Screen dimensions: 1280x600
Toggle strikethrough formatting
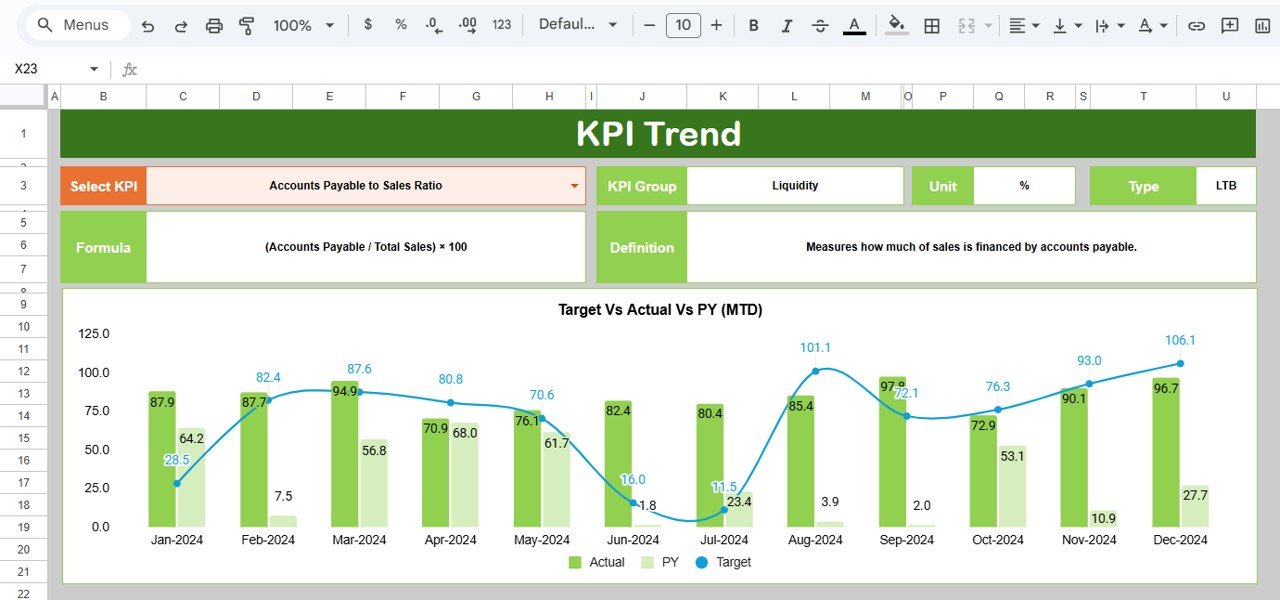coord(820,25)
